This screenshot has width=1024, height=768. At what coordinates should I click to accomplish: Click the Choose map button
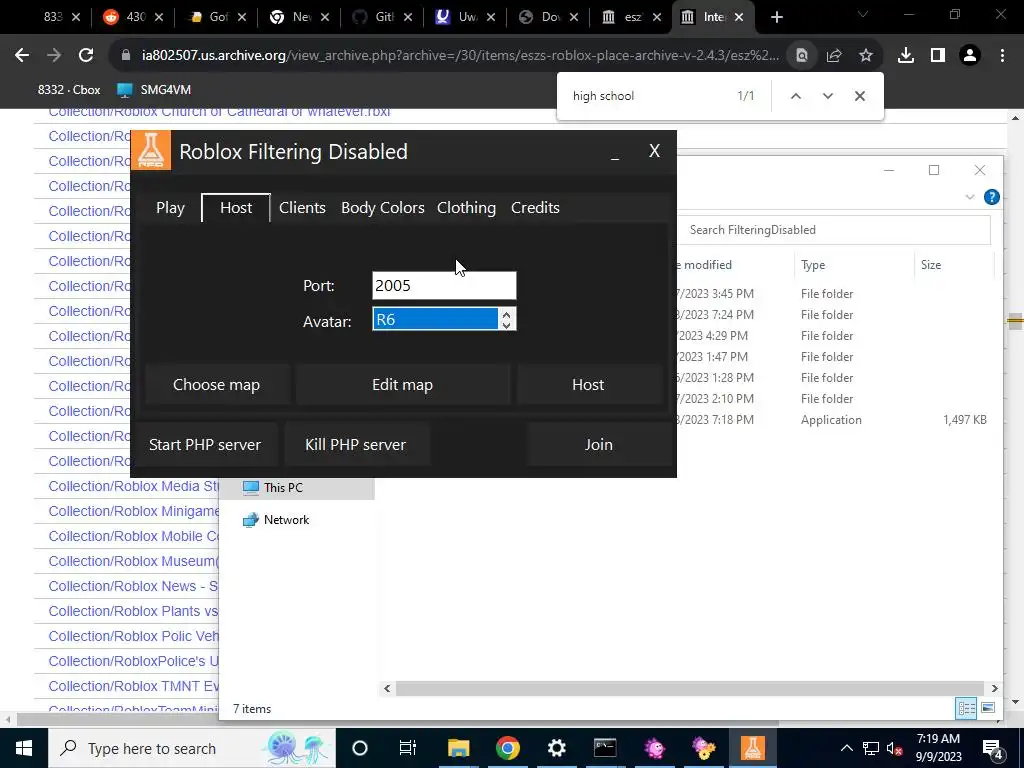(217, 385)
